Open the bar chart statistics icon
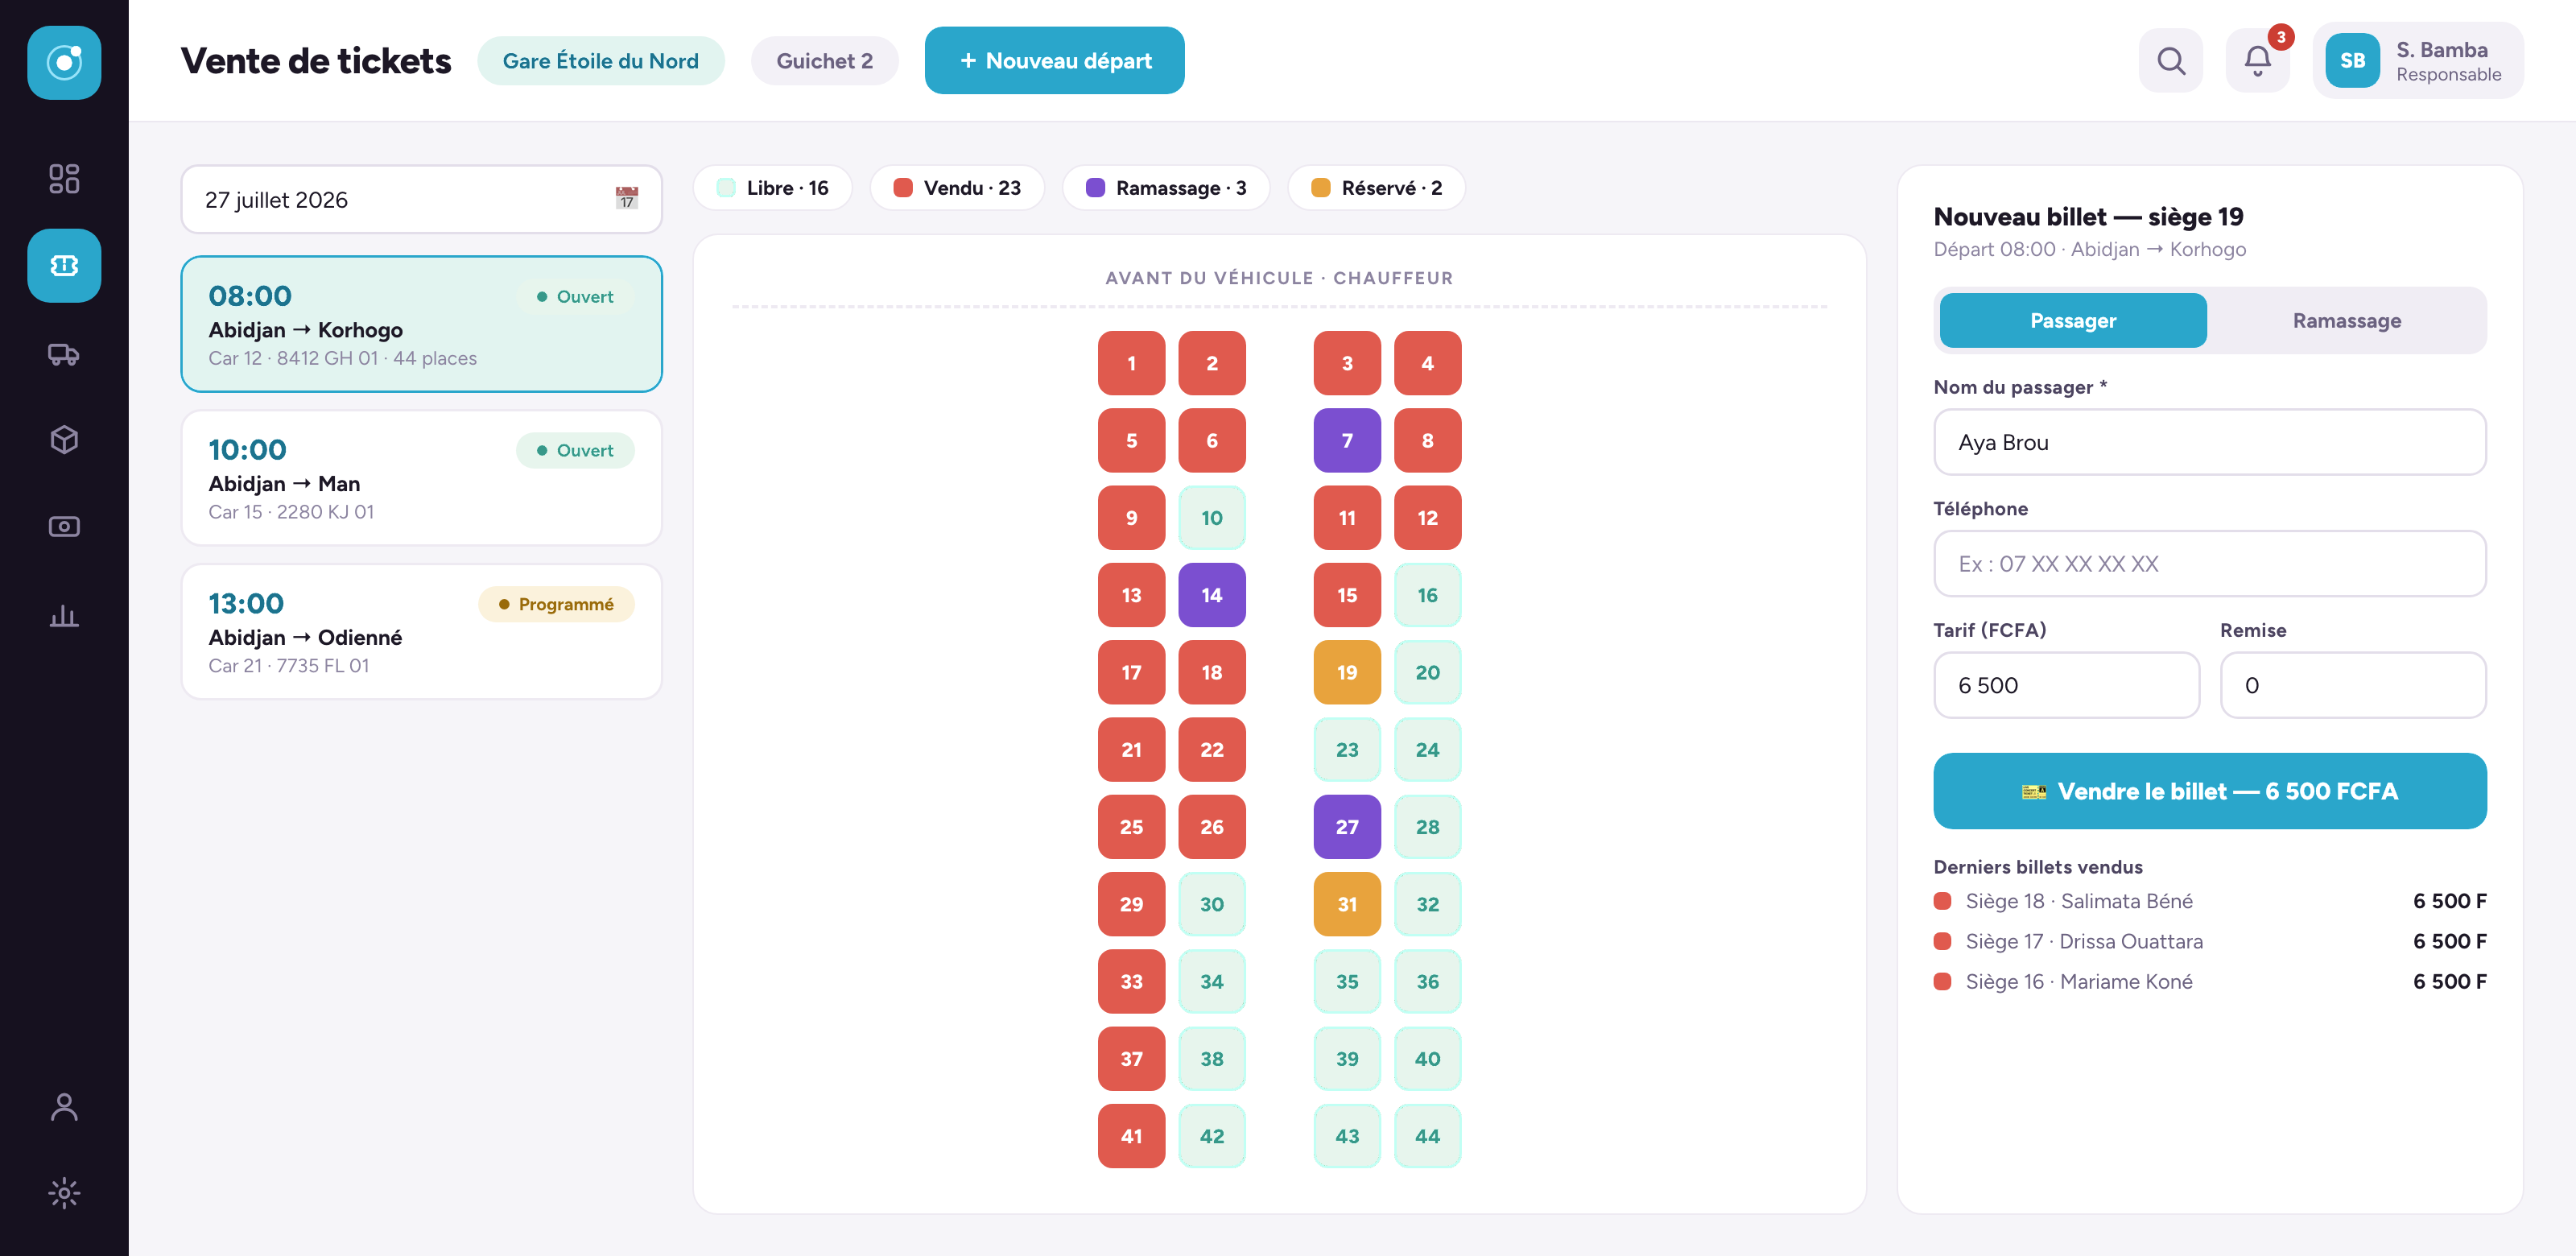 tap(64, 614)
